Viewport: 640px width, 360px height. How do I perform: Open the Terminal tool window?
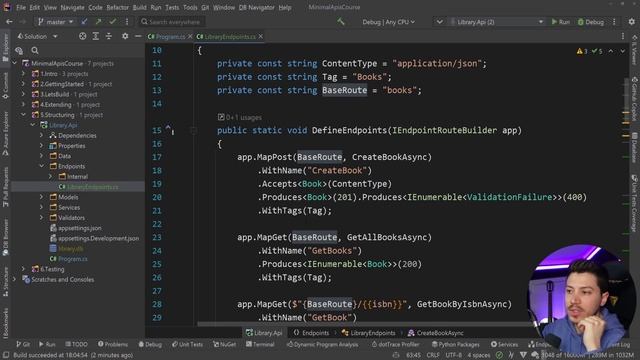click(260, 344)
